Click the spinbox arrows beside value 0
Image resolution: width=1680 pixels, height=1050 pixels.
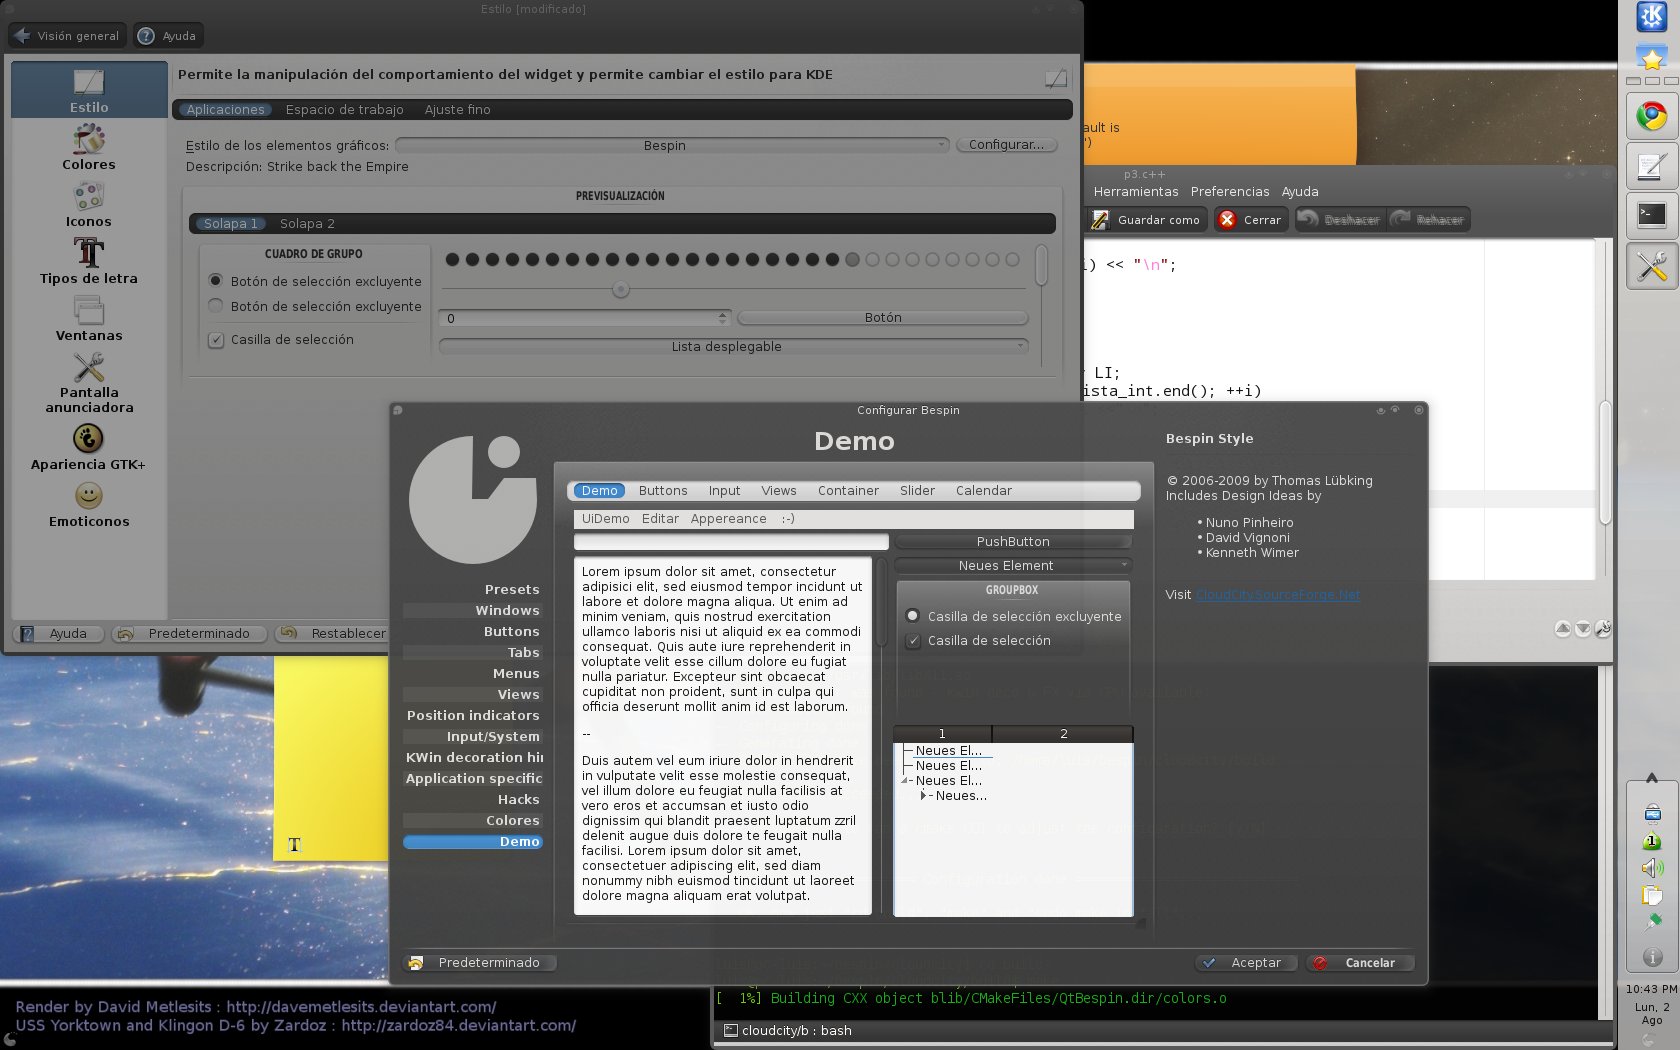[722, 318]
